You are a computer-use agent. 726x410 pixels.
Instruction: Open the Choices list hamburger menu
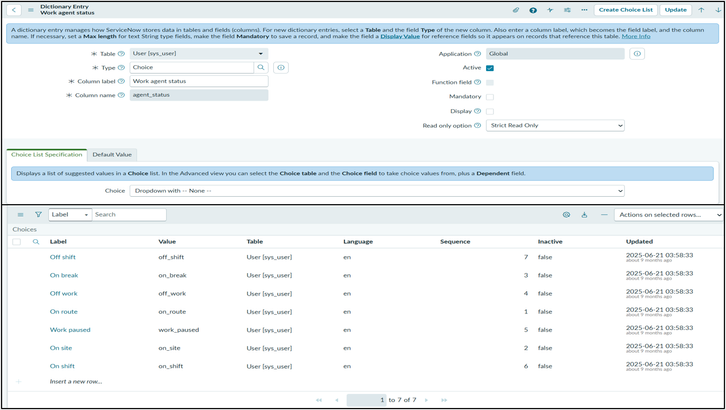pyautogui.click(x=20, y=214)
